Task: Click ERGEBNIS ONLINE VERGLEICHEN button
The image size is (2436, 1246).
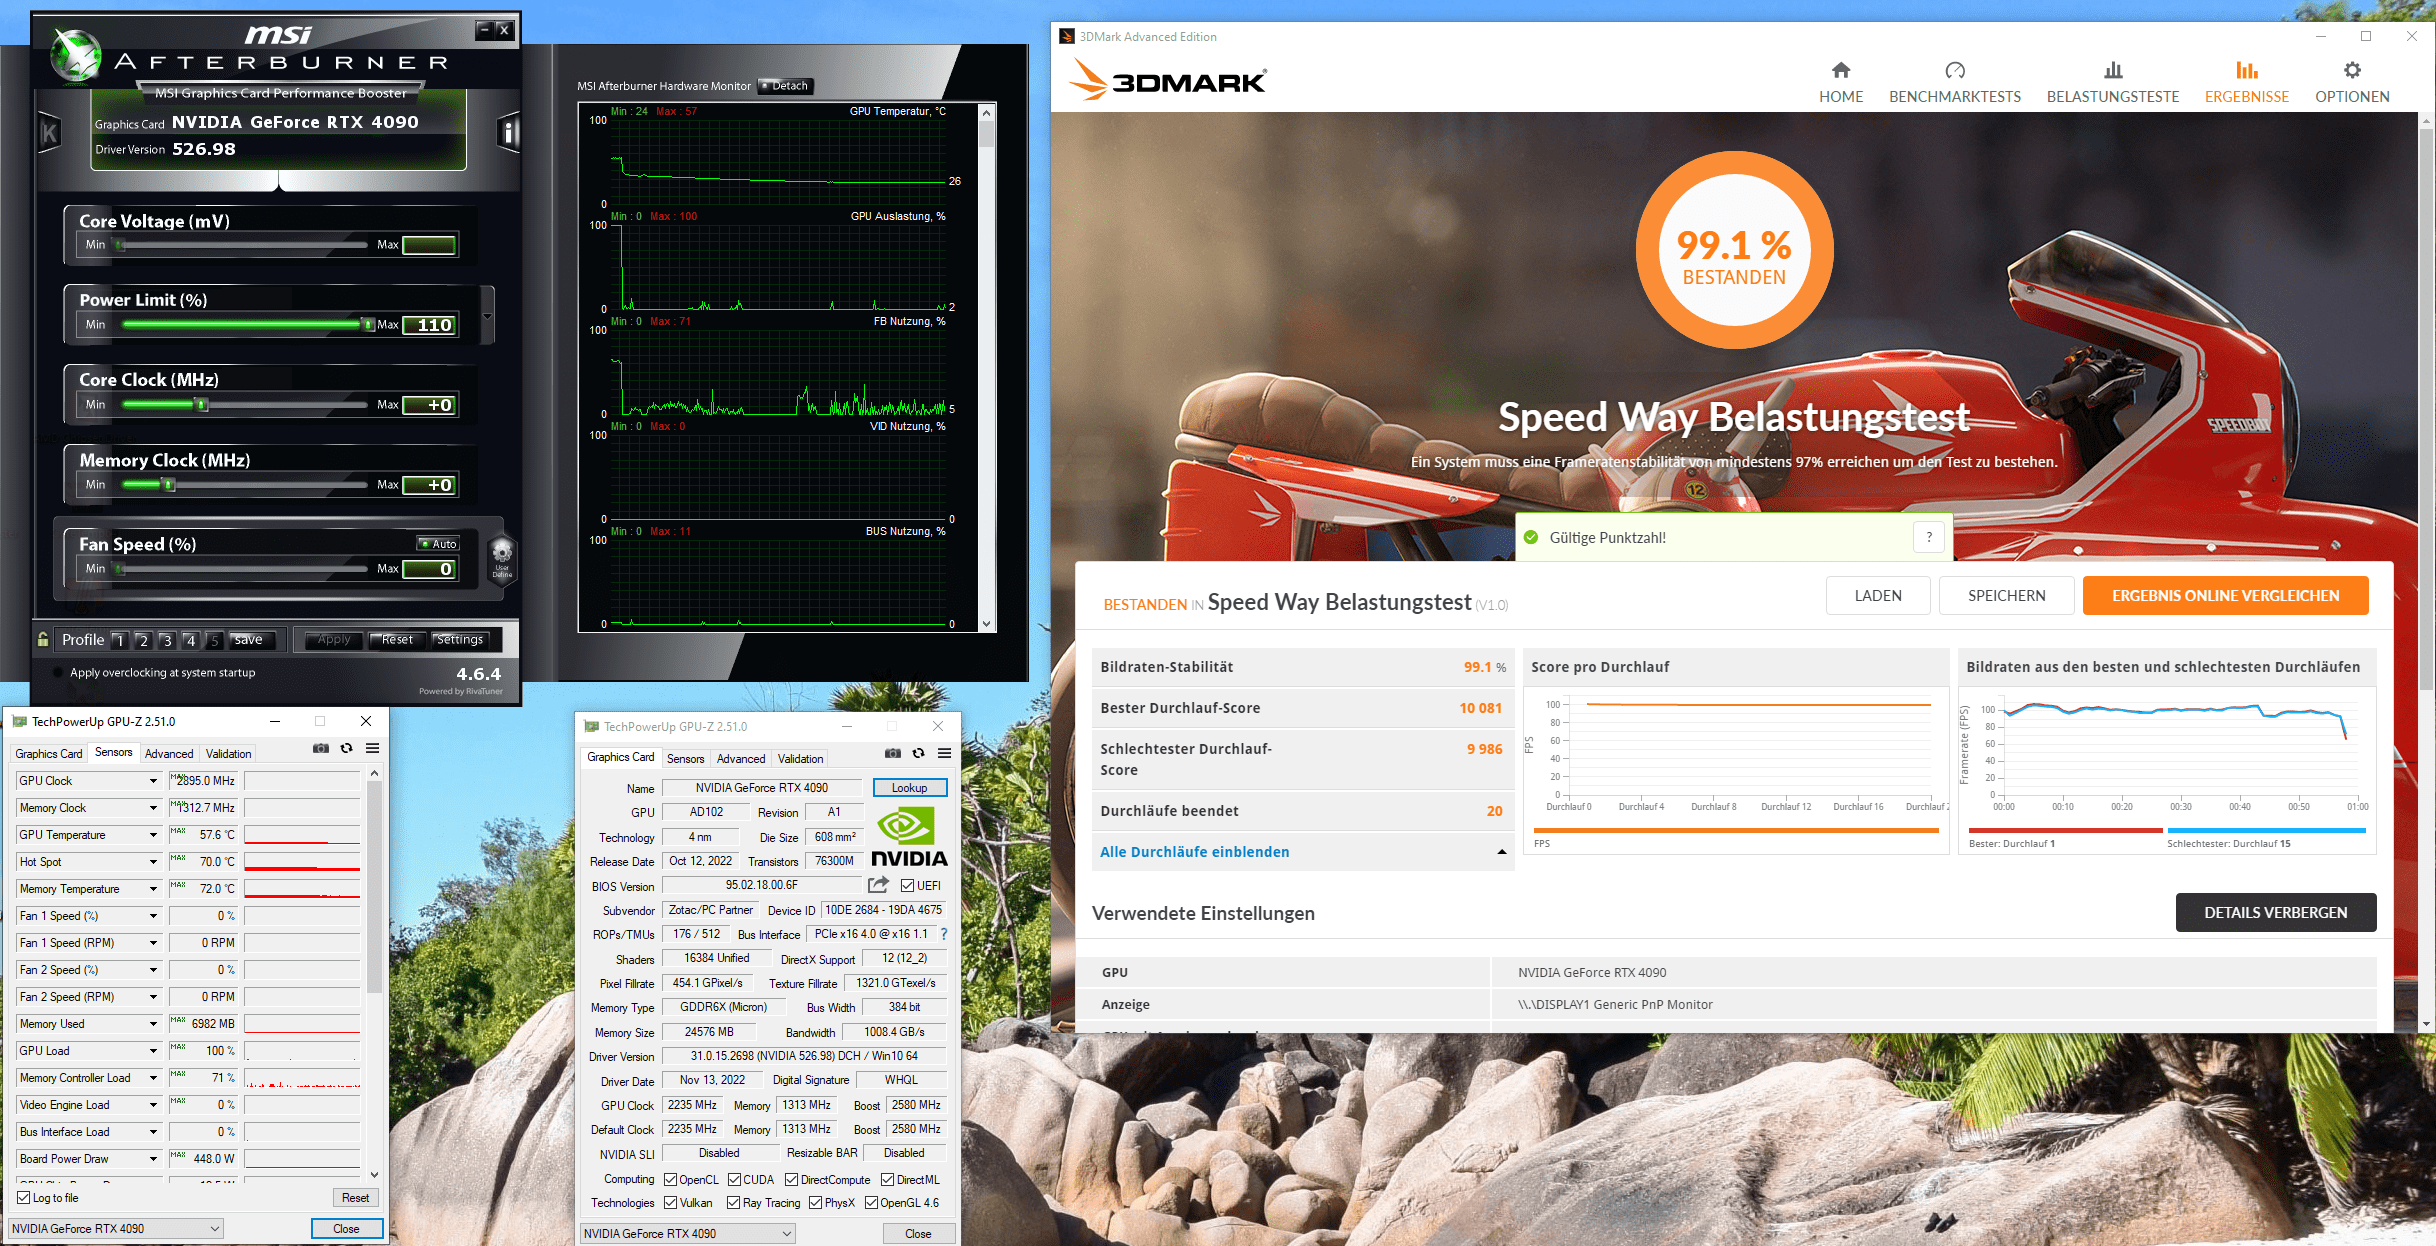Action: coord(2225,596)
